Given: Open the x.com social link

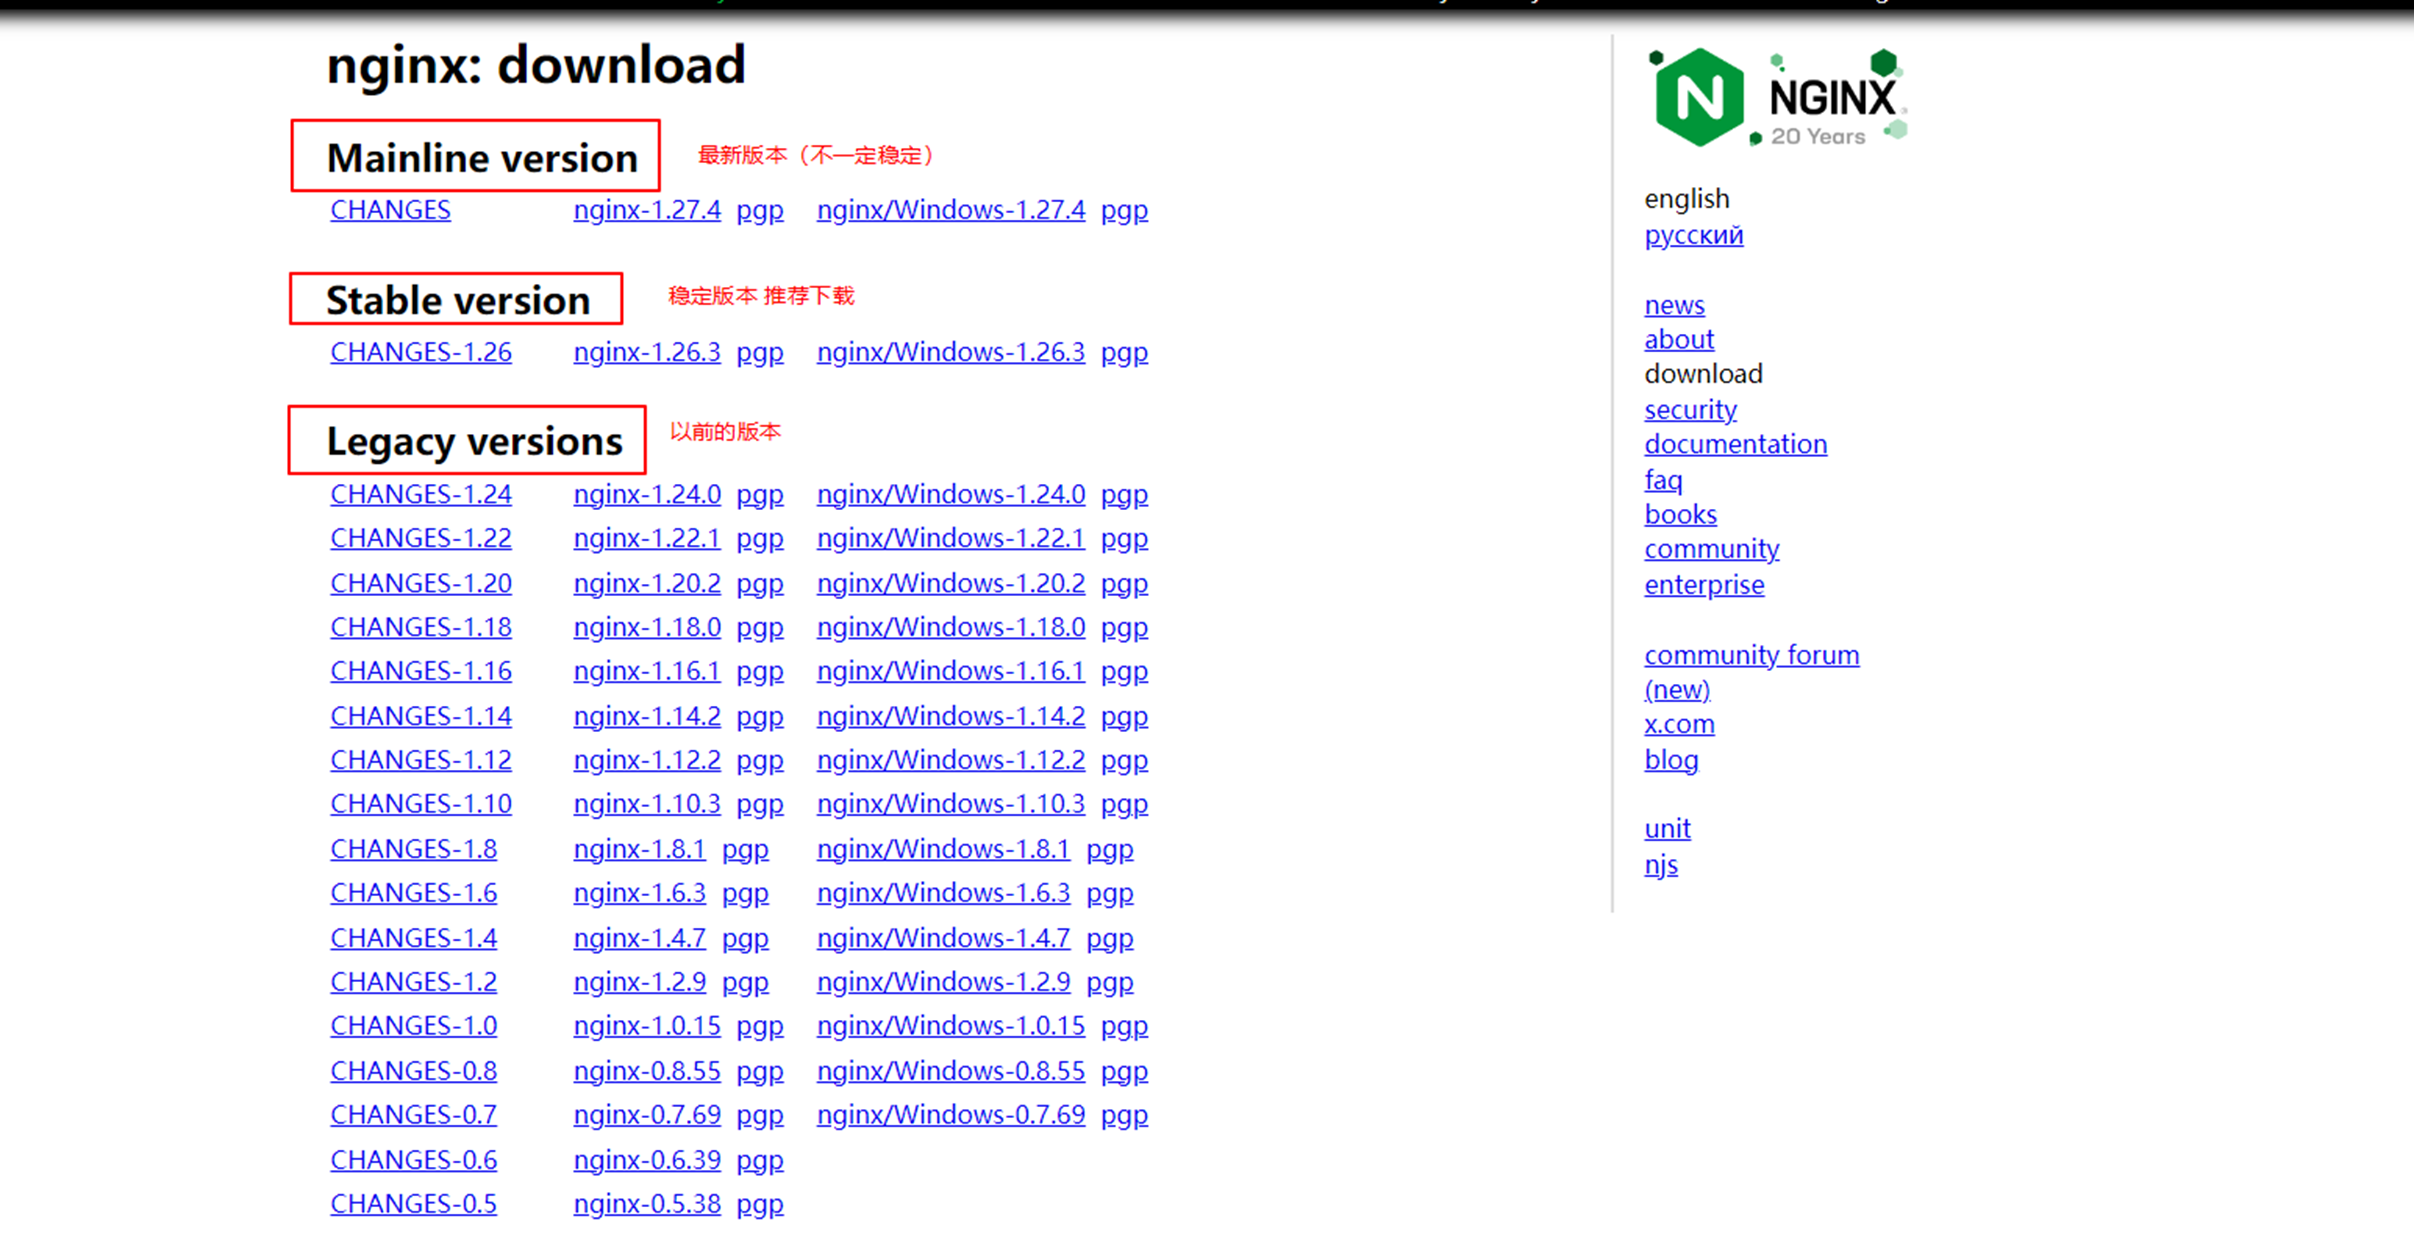Looking at the screenshot, I should coord(1679,724).
